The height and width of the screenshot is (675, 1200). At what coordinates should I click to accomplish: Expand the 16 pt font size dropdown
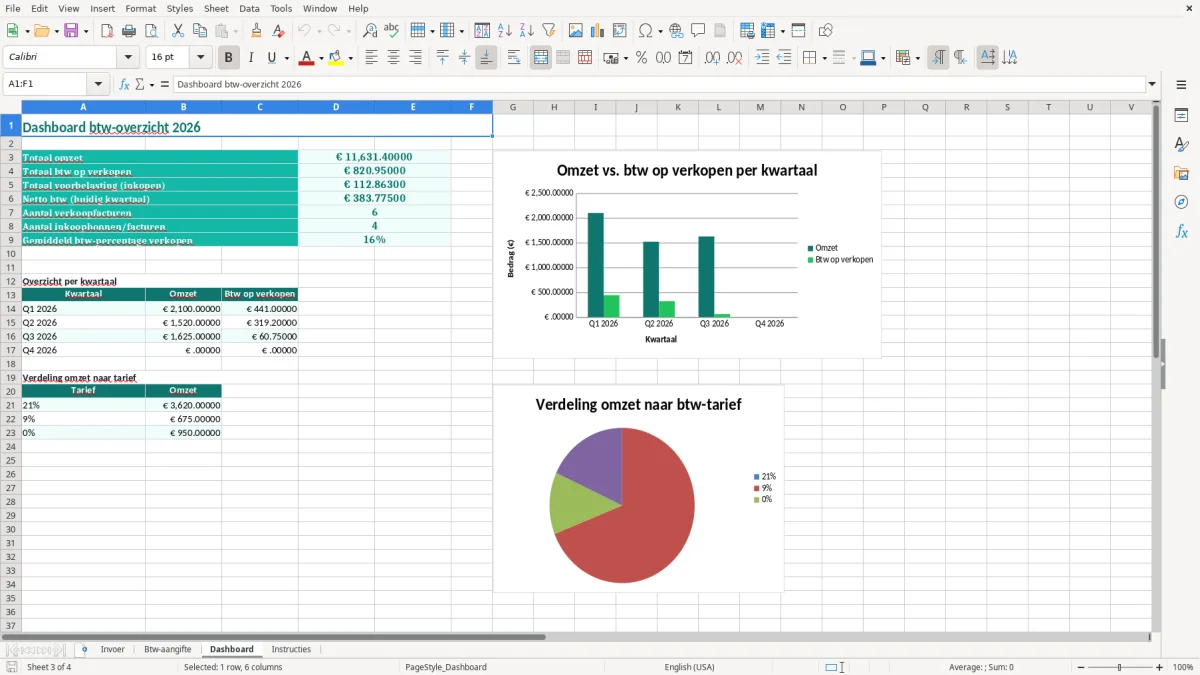coord(201,58)
